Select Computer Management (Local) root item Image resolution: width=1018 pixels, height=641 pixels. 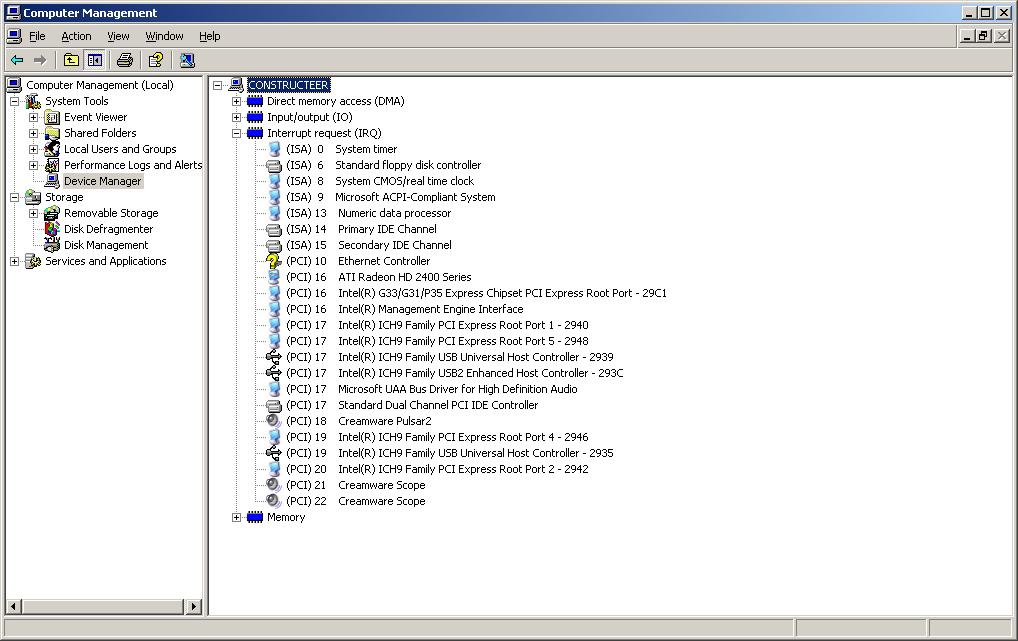pos(100,85)
